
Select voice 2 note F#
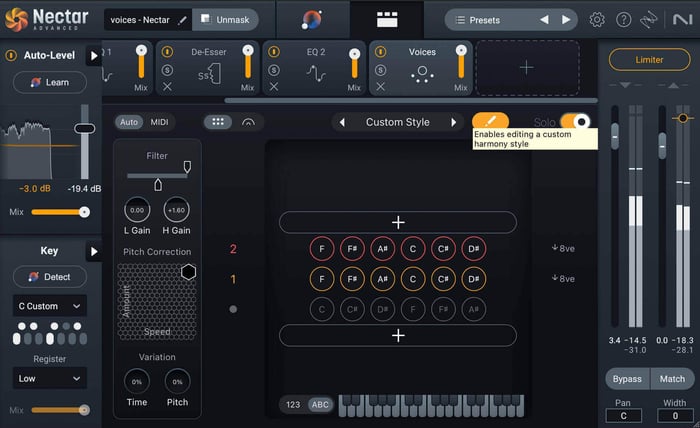tap(352, 249)
